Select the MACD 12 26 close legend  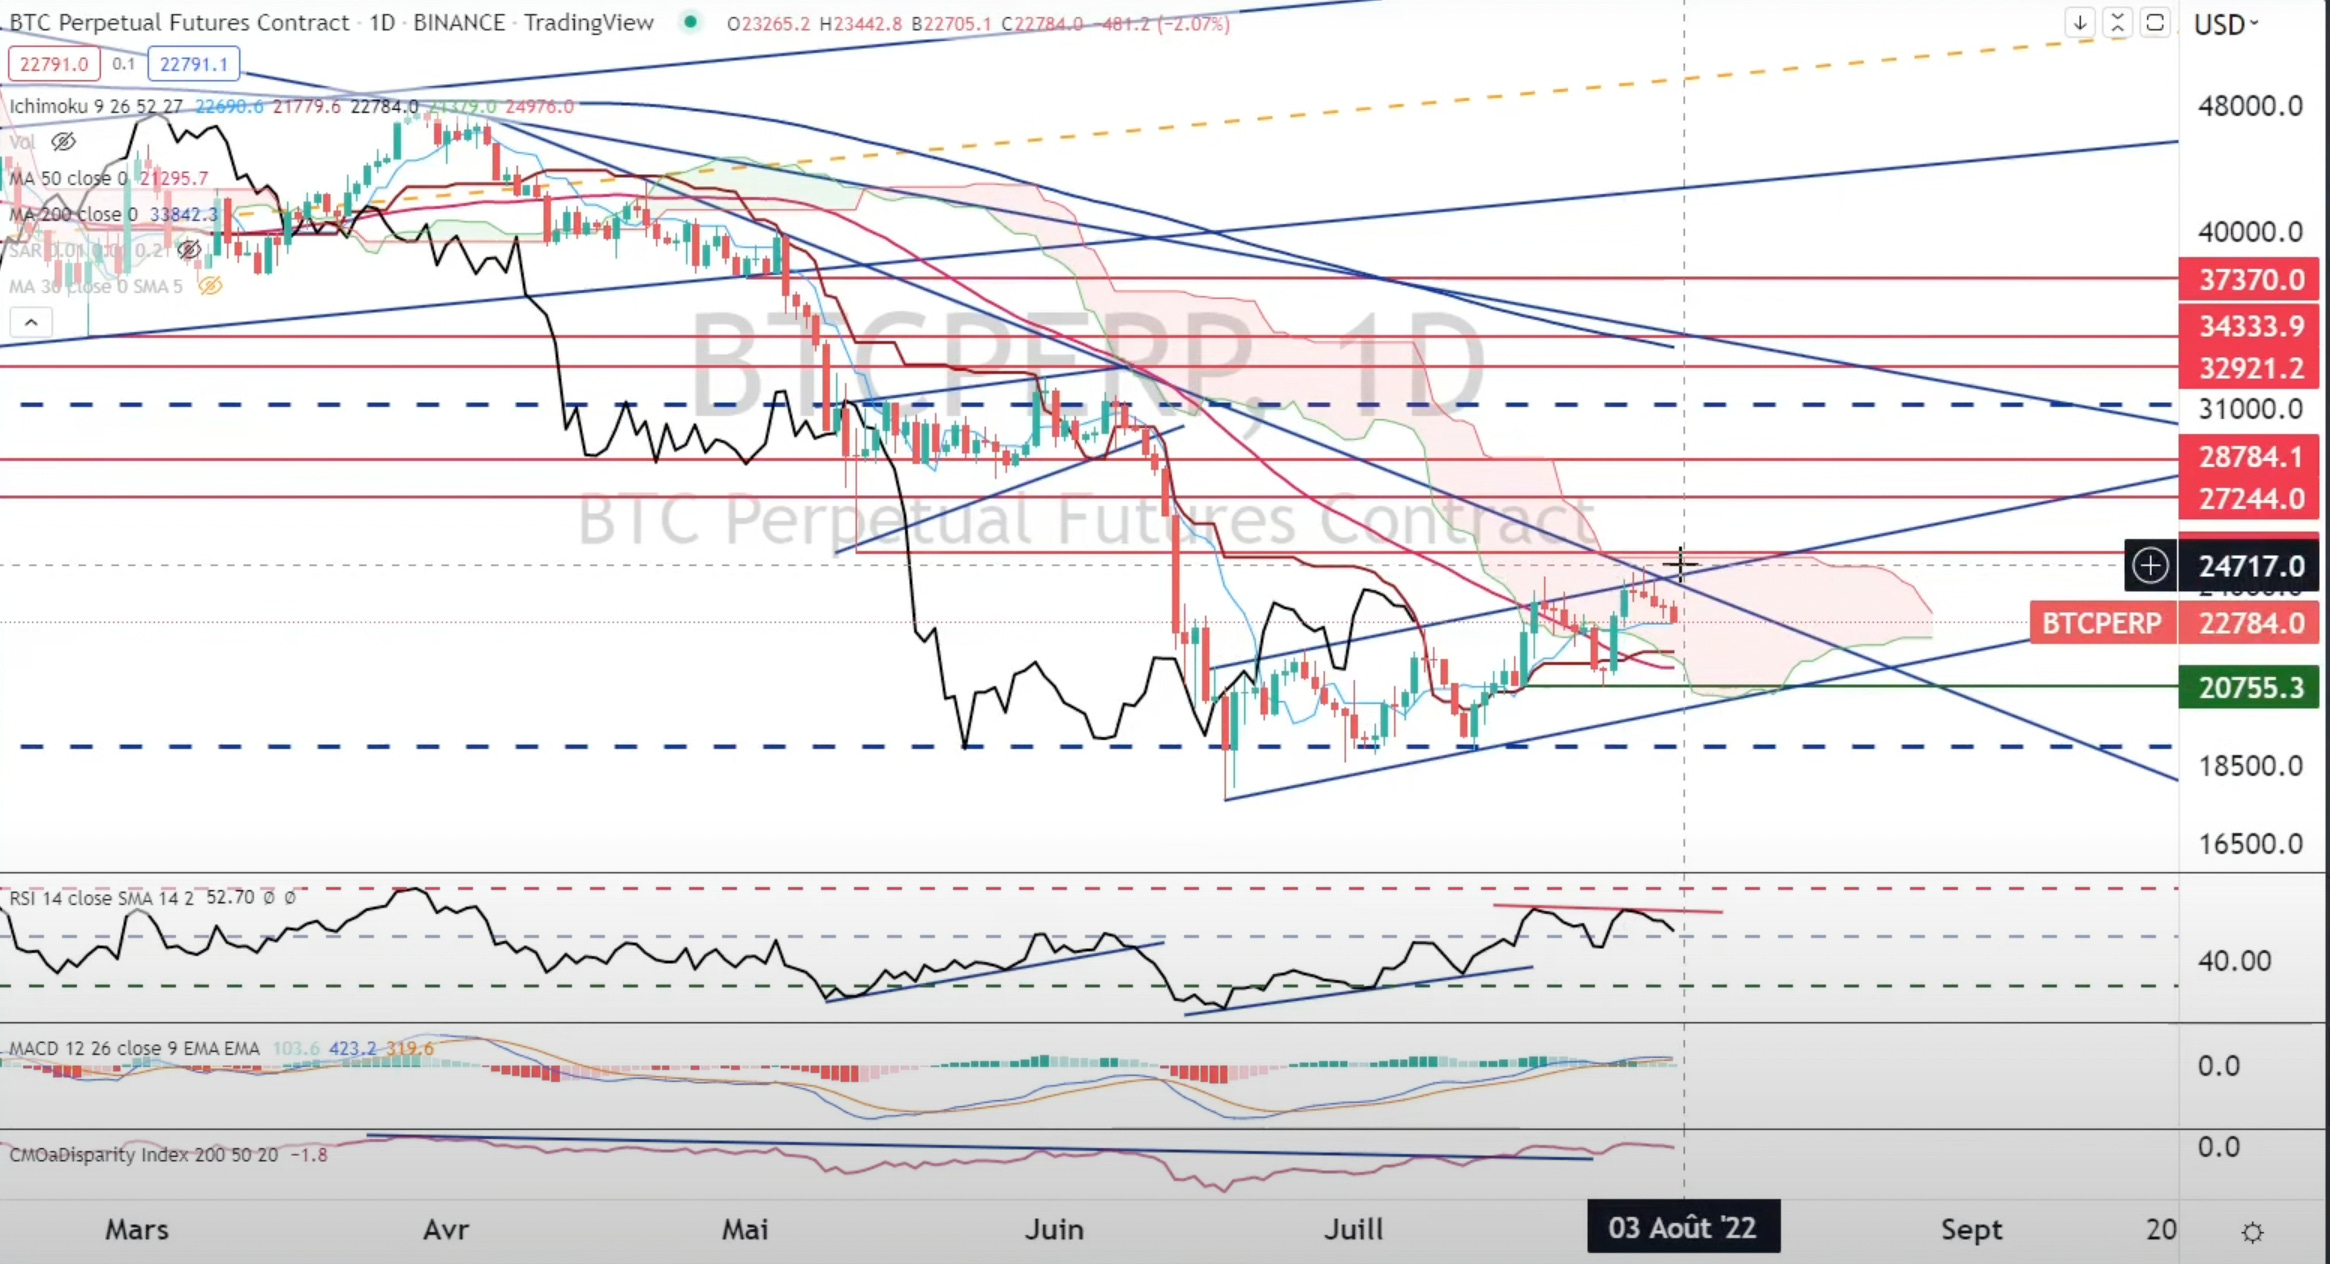click(134, 1048)
